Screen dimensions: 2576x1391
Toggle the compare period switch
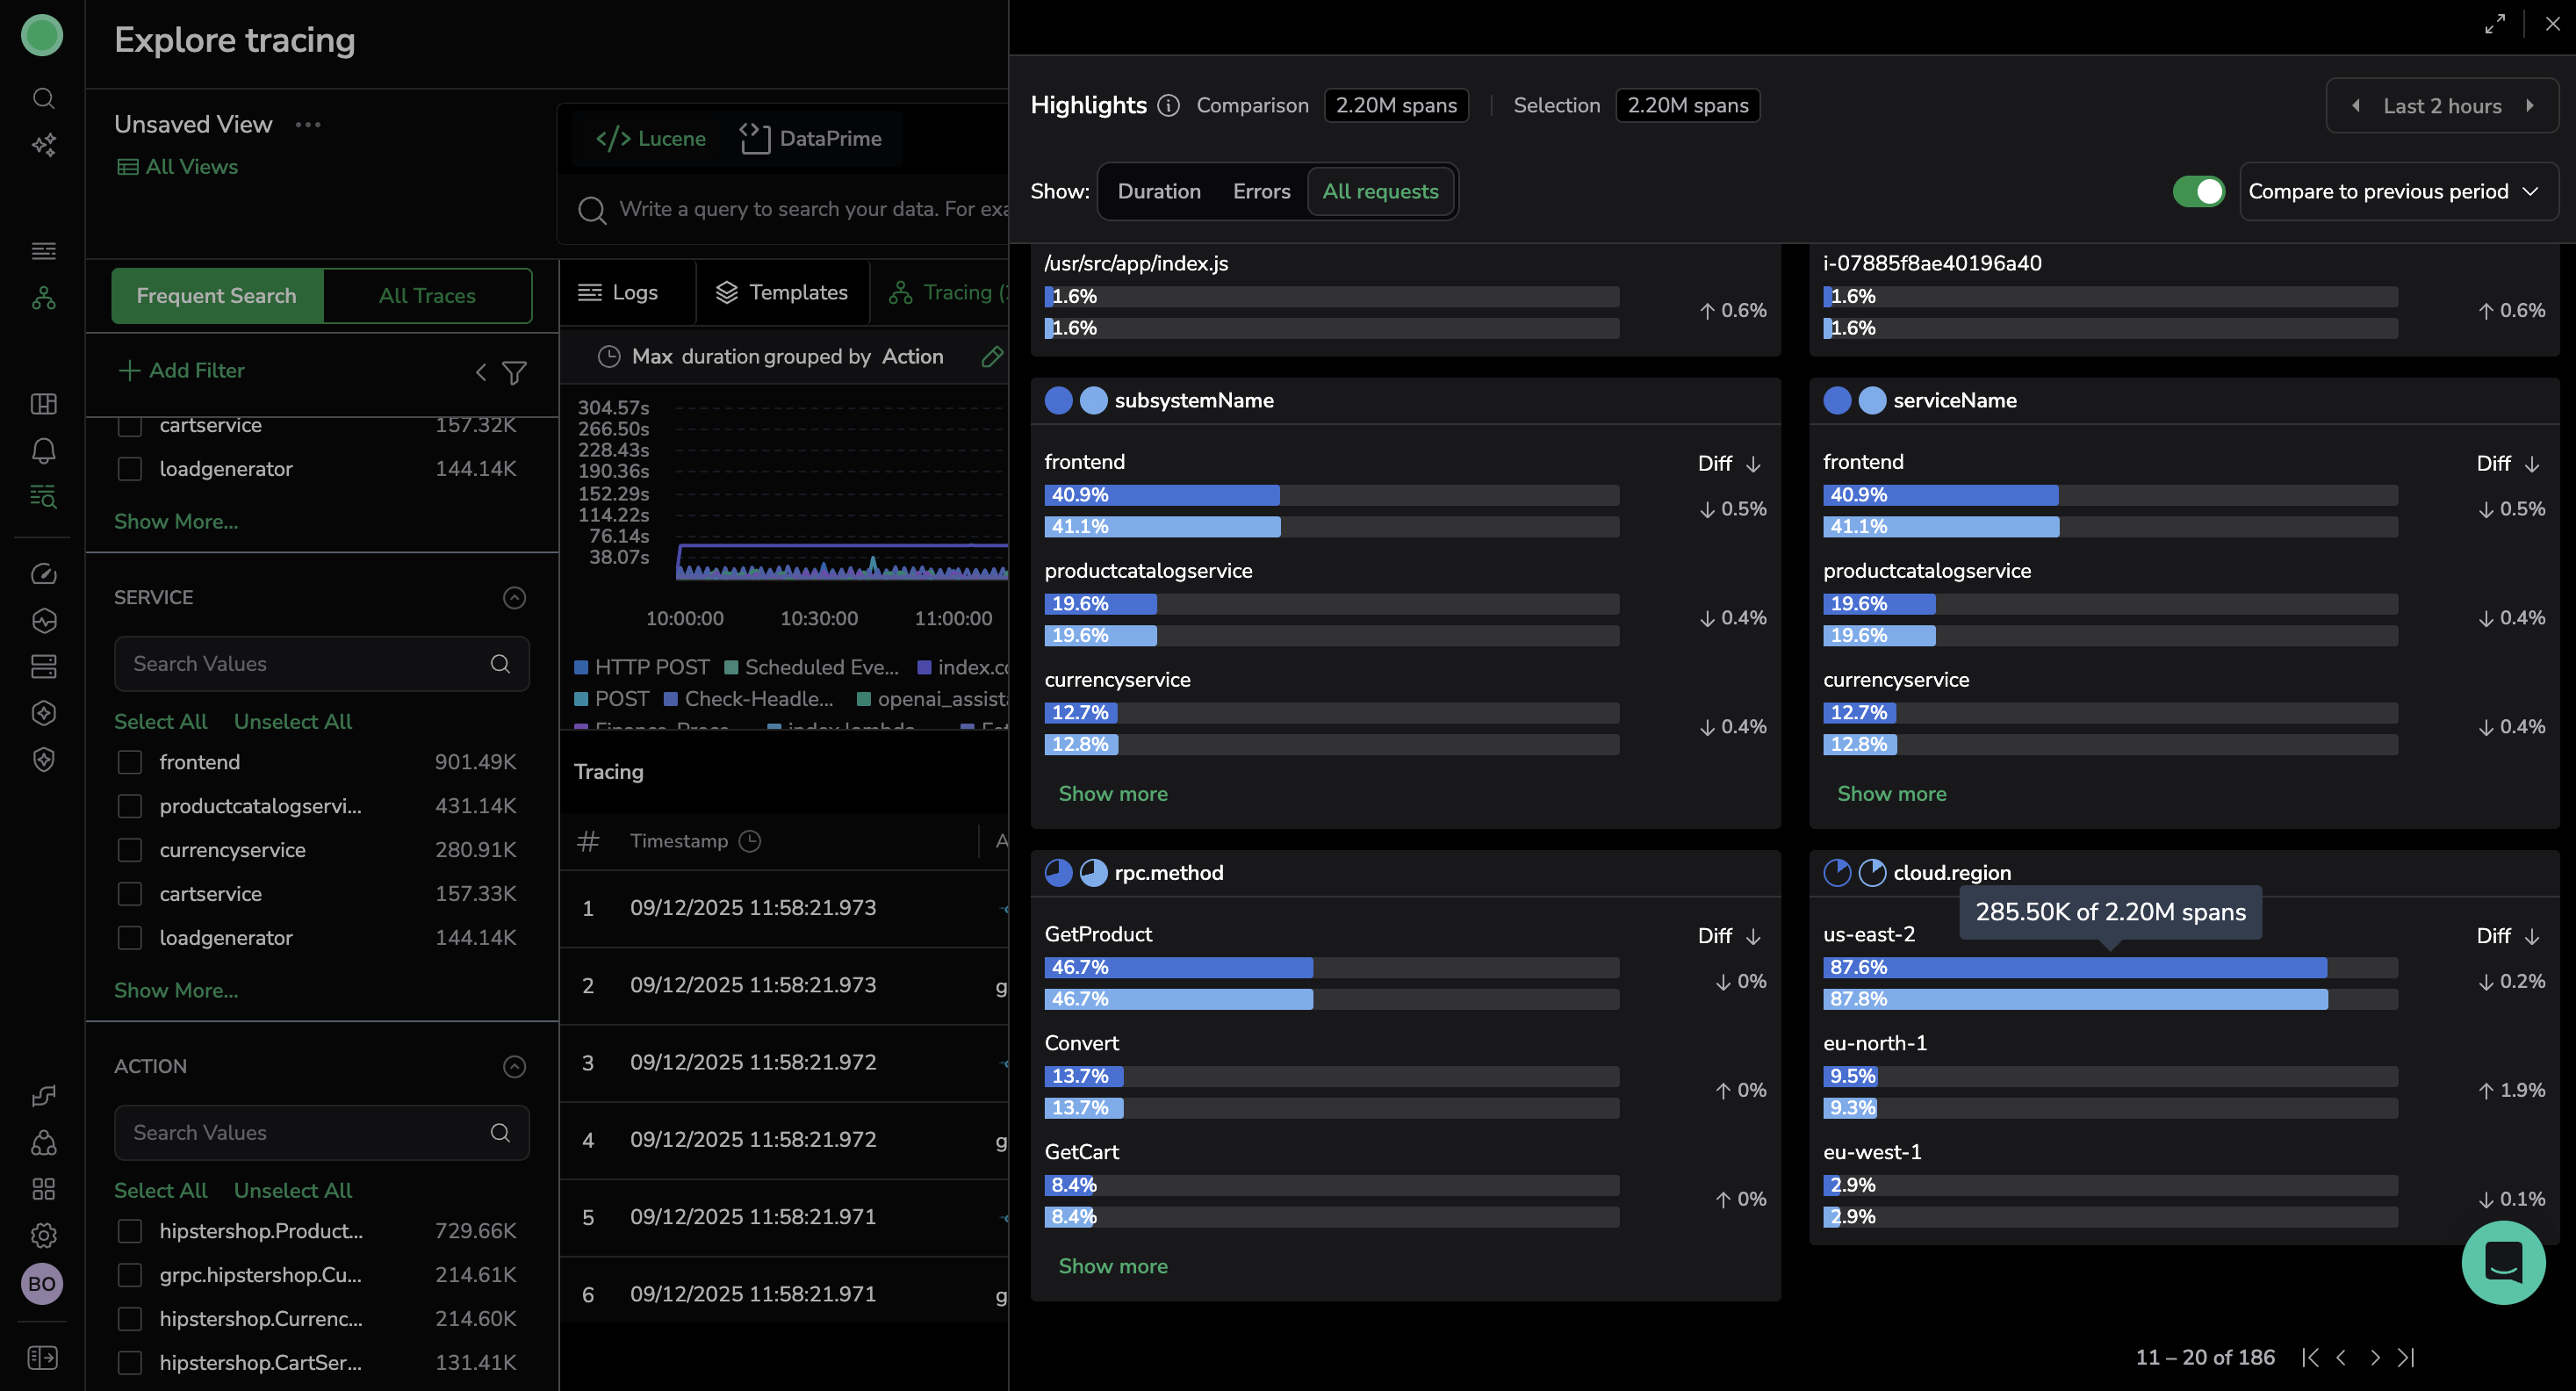pos(2198,191)
